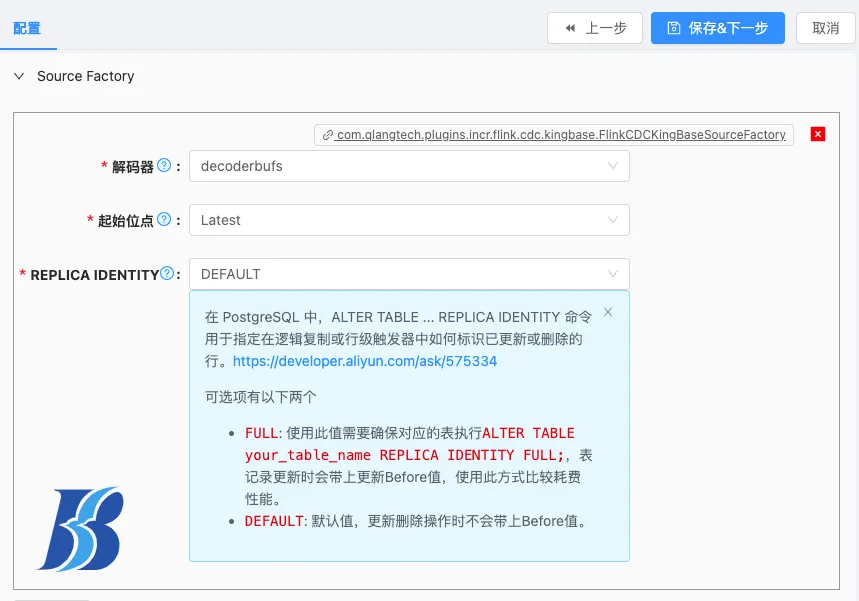The width and height of the screenshot is (859, 601).
Task: Open help icon next to 起始位点
Action: pyautogui.click(x=164, y=219)
